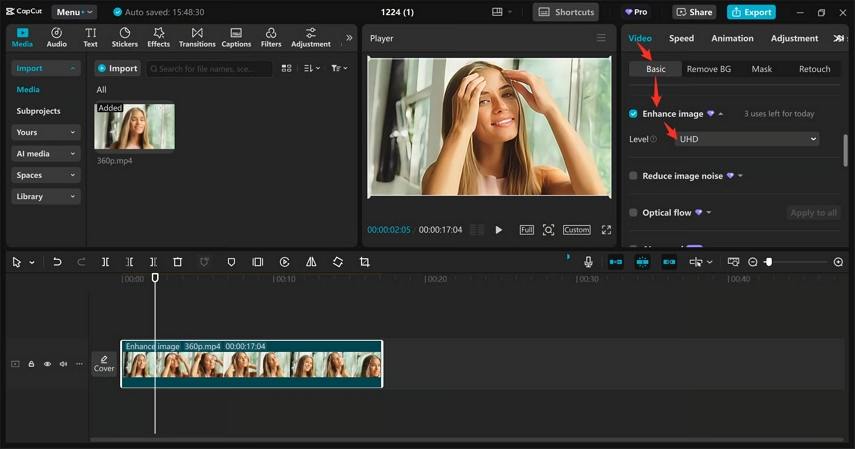Open the selection tool mode dropdown
Screen dimensions: 855x449
[x=32, y=262]
